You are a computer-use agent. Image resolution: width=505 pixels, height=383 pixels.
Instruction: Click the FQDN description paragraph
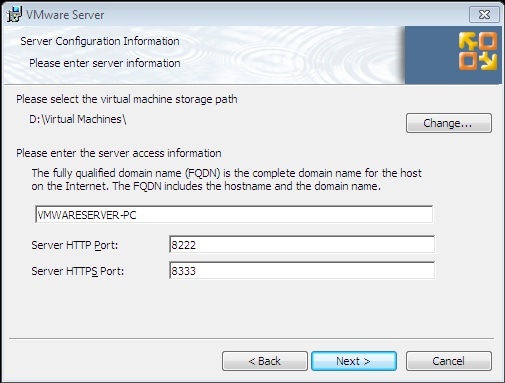click(227, 180)
